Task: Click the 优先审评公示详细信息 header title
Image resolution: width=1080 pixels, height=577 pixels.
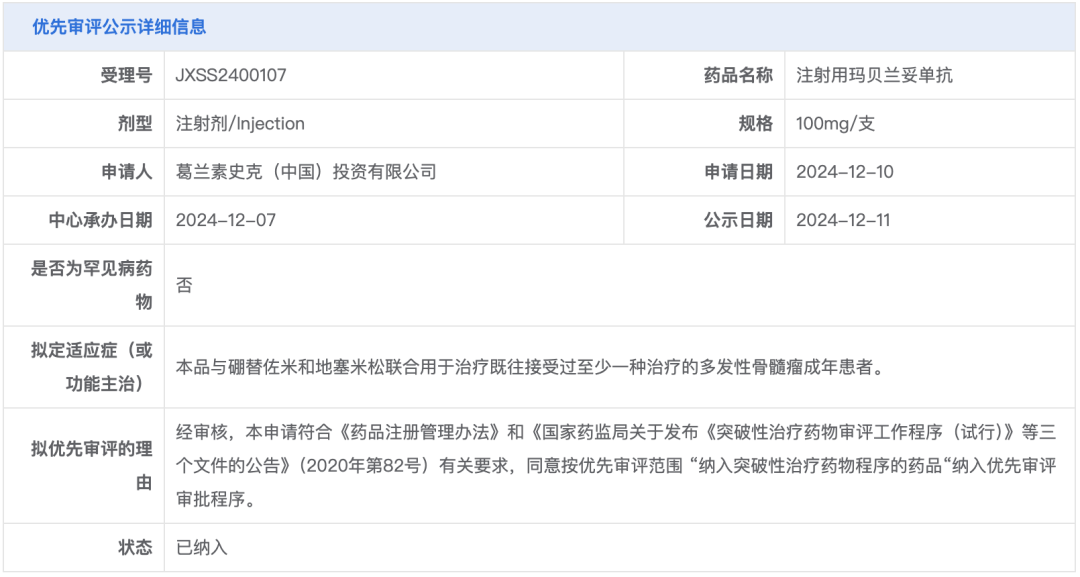Action: pyautogui.click(x=119, y=27)
